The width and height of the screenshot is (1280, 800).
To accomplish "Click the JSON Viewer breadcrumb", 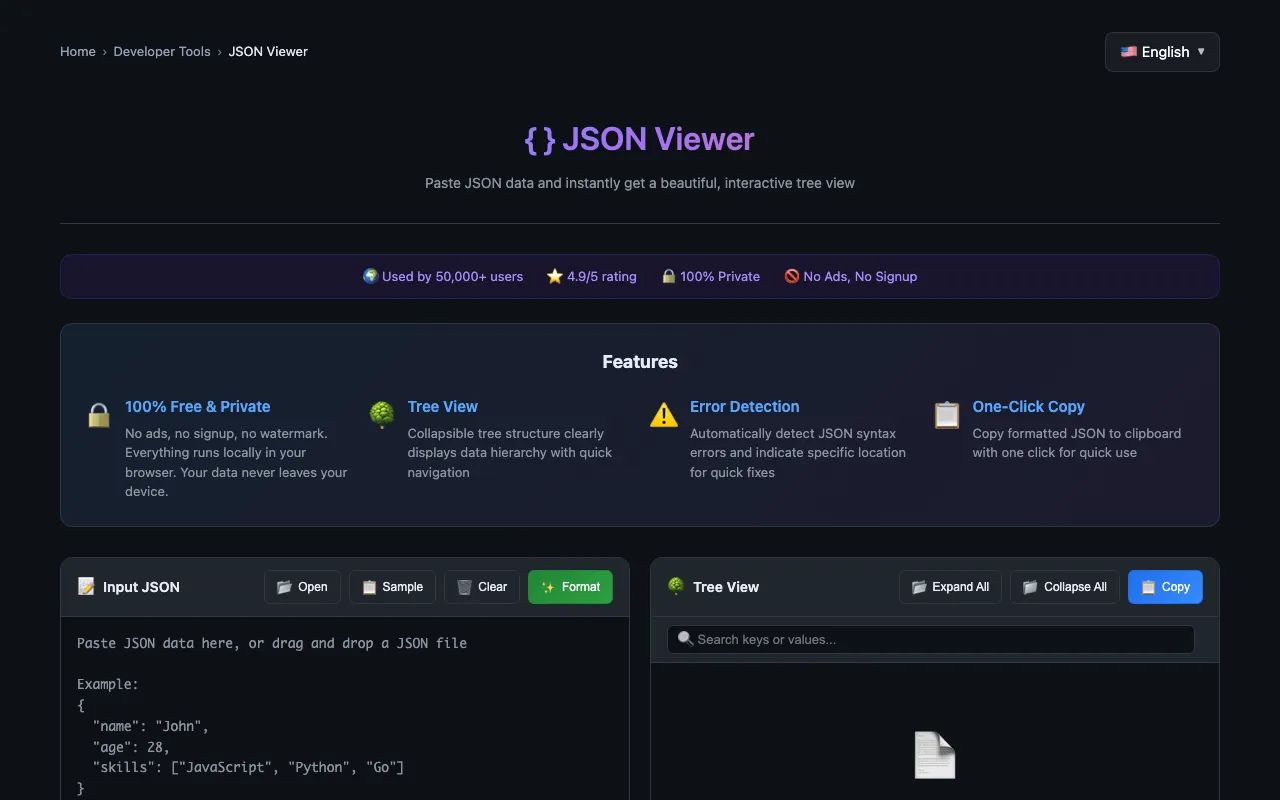I will click(268, 51).
